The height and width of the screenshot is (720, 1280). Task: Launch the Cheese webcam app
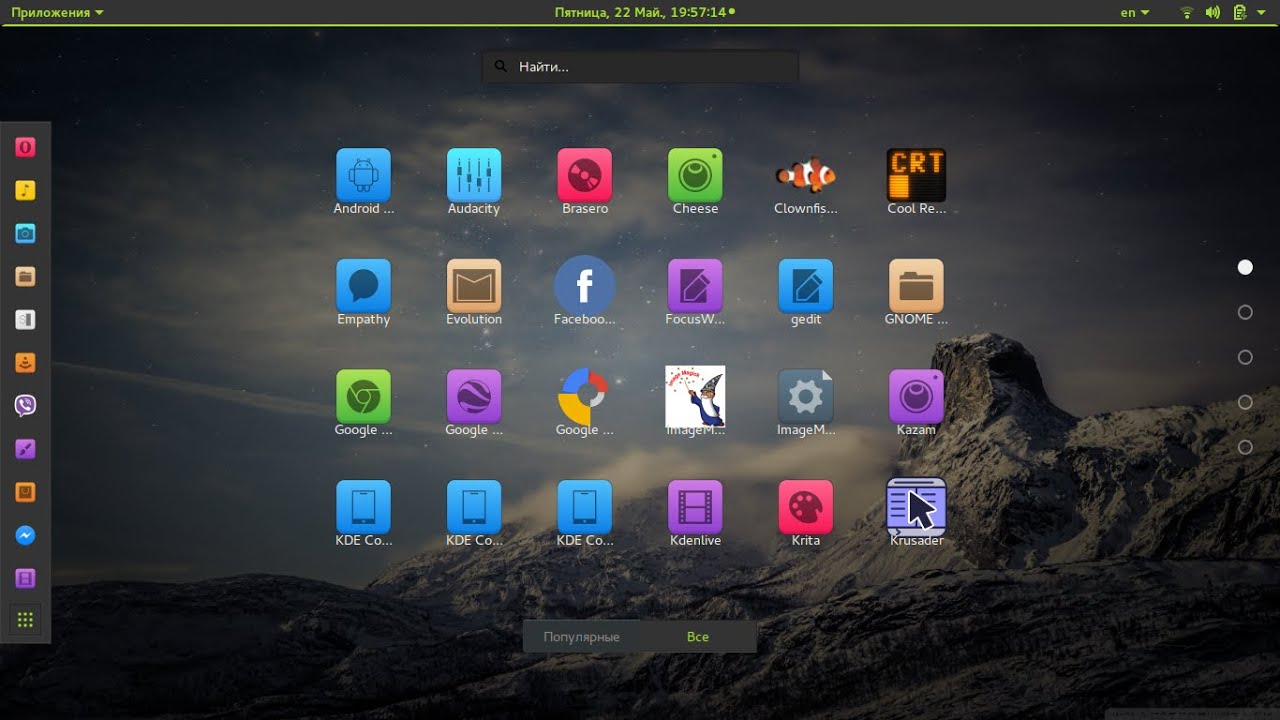(x=695, y=175)
